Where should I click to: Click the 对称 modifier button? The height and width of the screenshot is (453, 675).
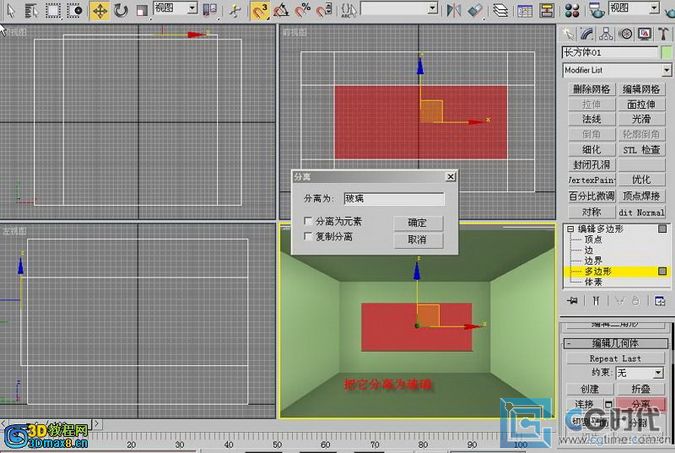pyautogui.click(x=591, y=212)
